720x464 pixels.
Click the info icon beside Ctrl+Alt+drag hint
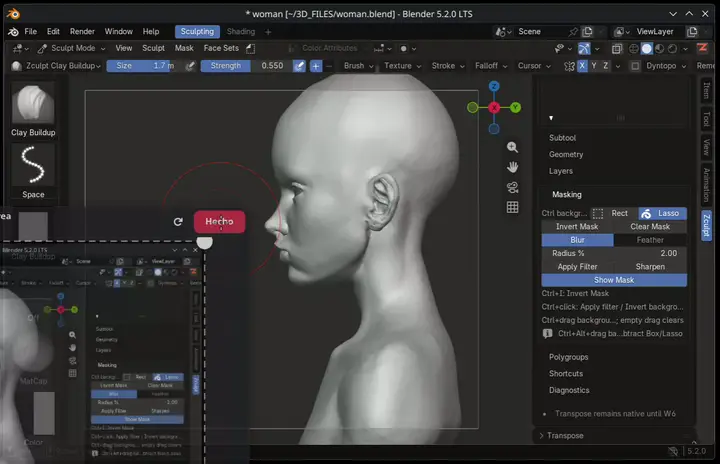click(x=547, y=334)
